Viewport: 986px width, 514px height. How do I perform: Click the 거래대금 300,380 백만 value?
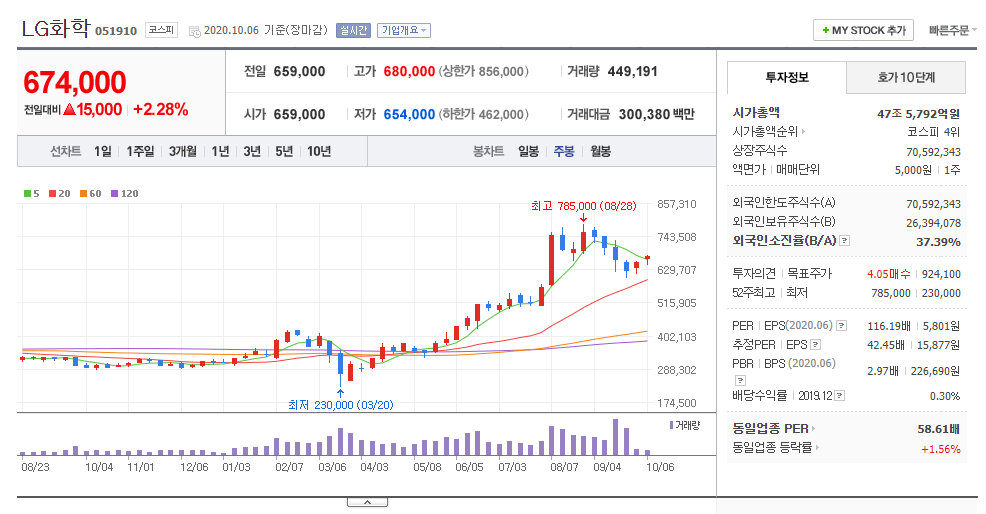click(x=656, y=115)
